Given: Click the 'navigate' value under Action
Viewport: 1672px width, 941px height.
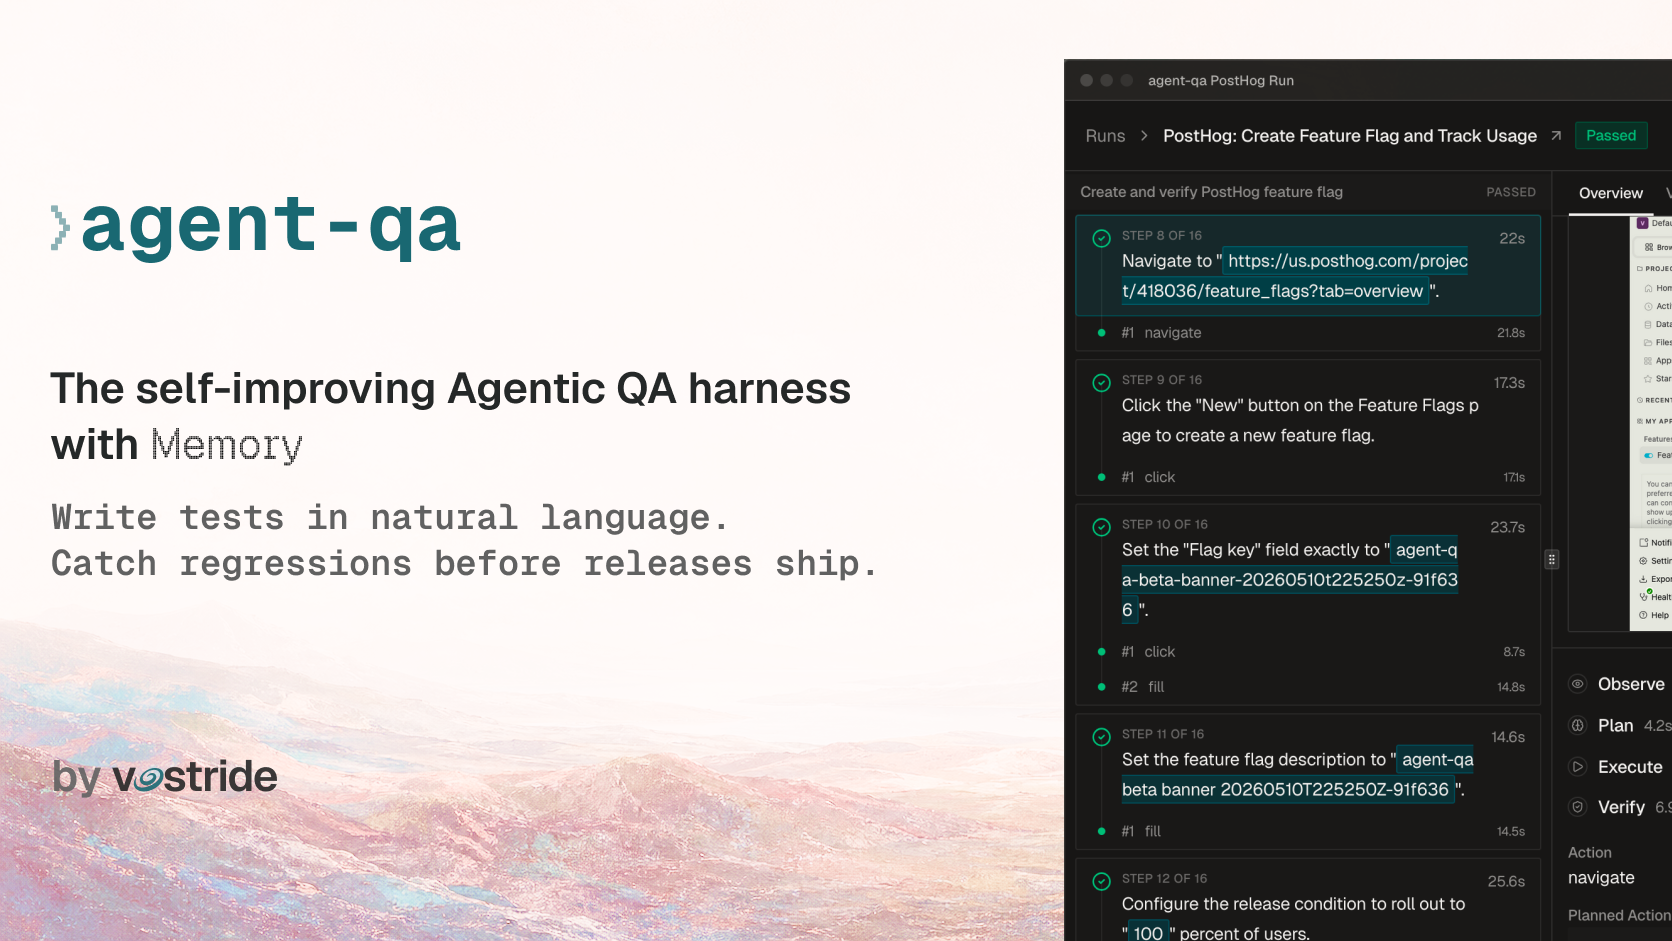Looking at the screenshot, I should click(x=1601, y=878).
